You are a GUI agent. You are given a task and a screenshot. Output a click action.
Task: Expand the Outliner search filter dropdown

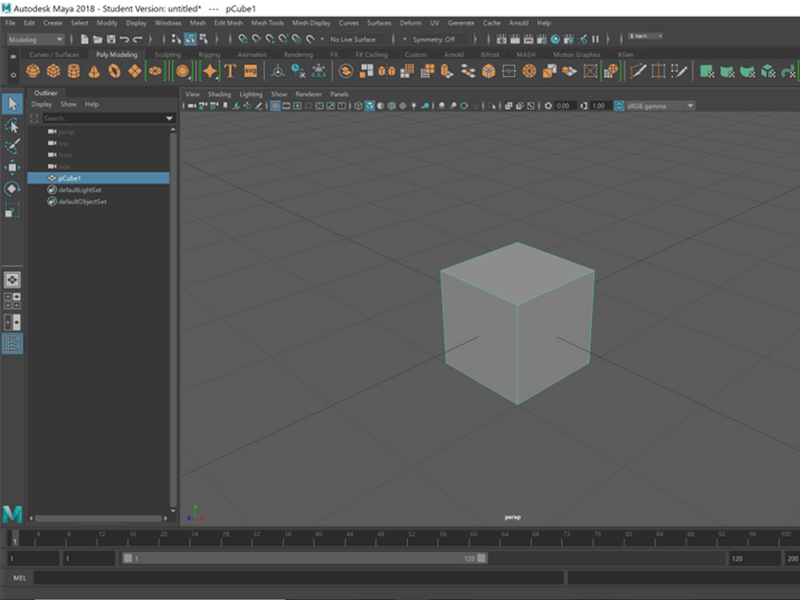169,118
